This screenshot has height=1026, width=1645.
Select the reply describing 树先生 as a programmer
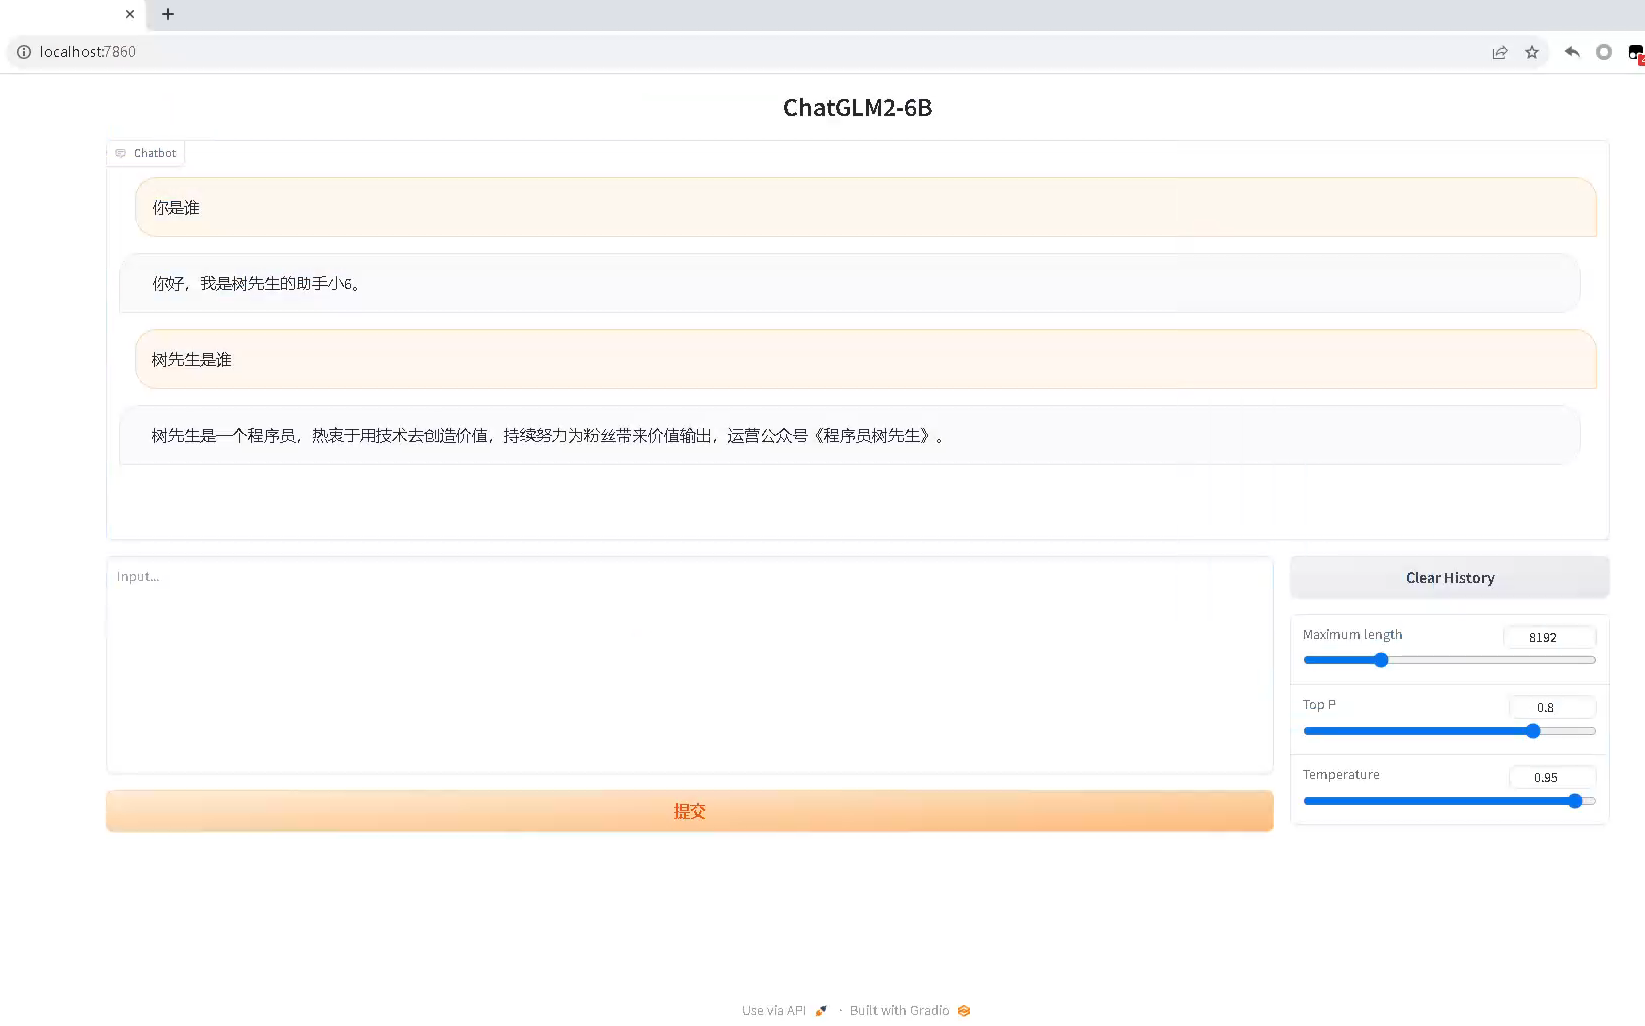pyautogui.click(x=850, y=435)
